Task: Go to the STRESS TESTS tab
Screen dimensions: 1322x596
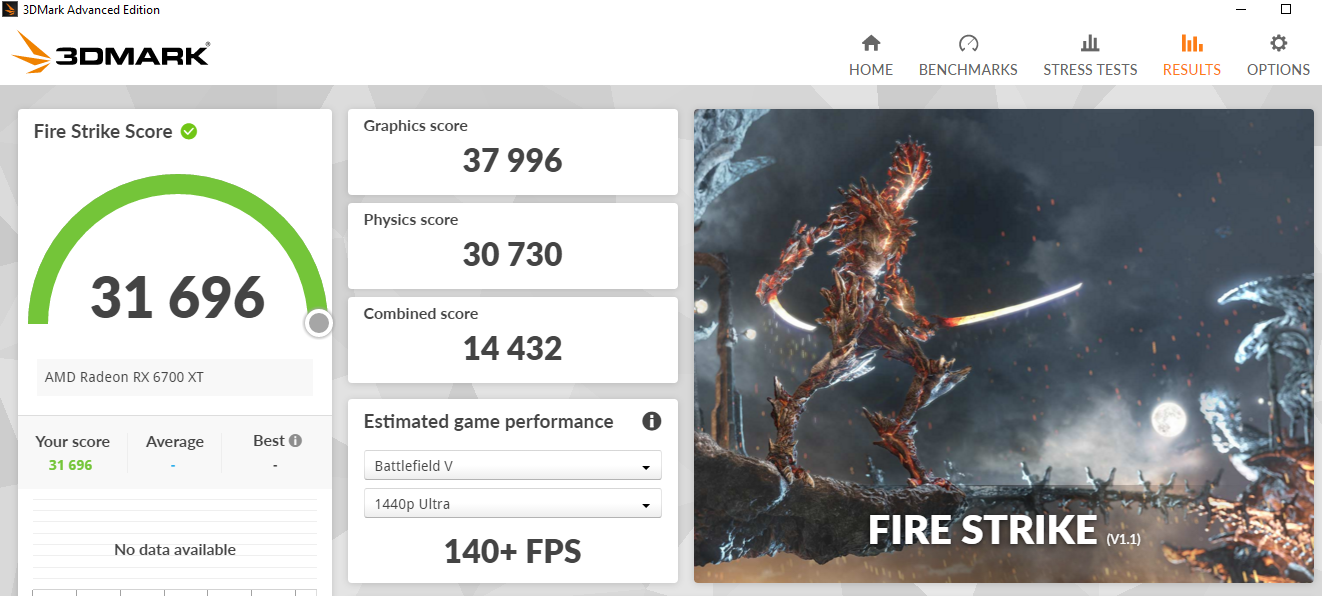Action: click(1090, 56)
